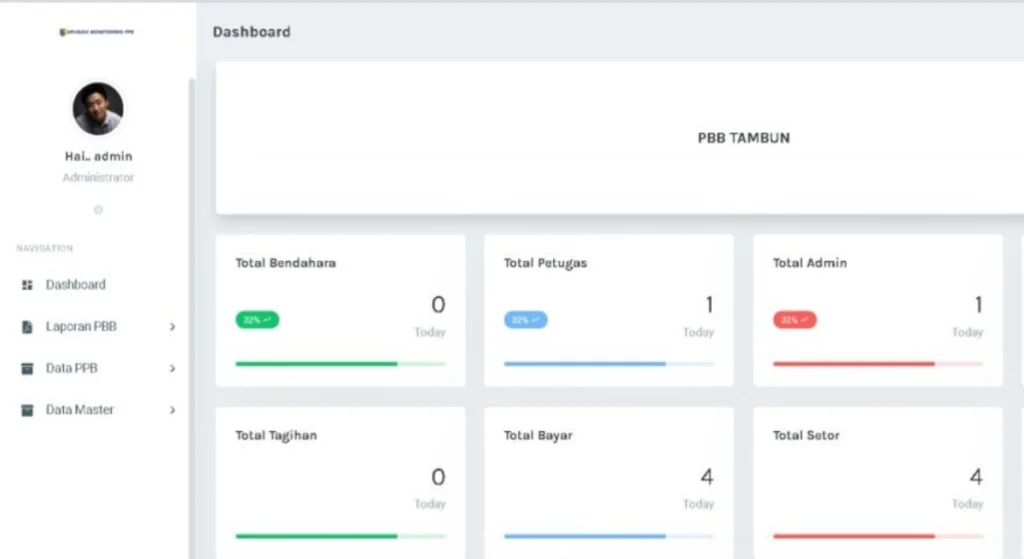Click the Dashboard grid icon in navigation
Viewport: 1024px width, 559px height.
27,285
